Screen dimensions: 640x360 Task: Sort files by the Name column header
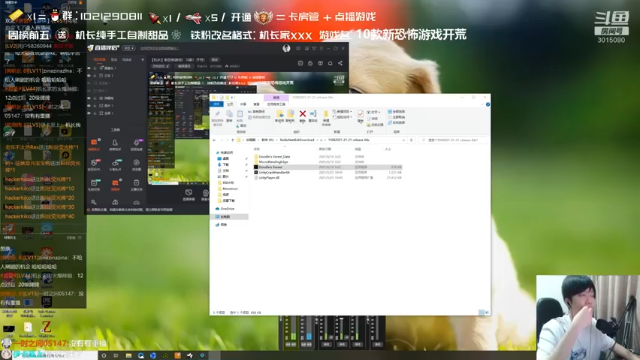pyautogui.click(x=257, y=149)
